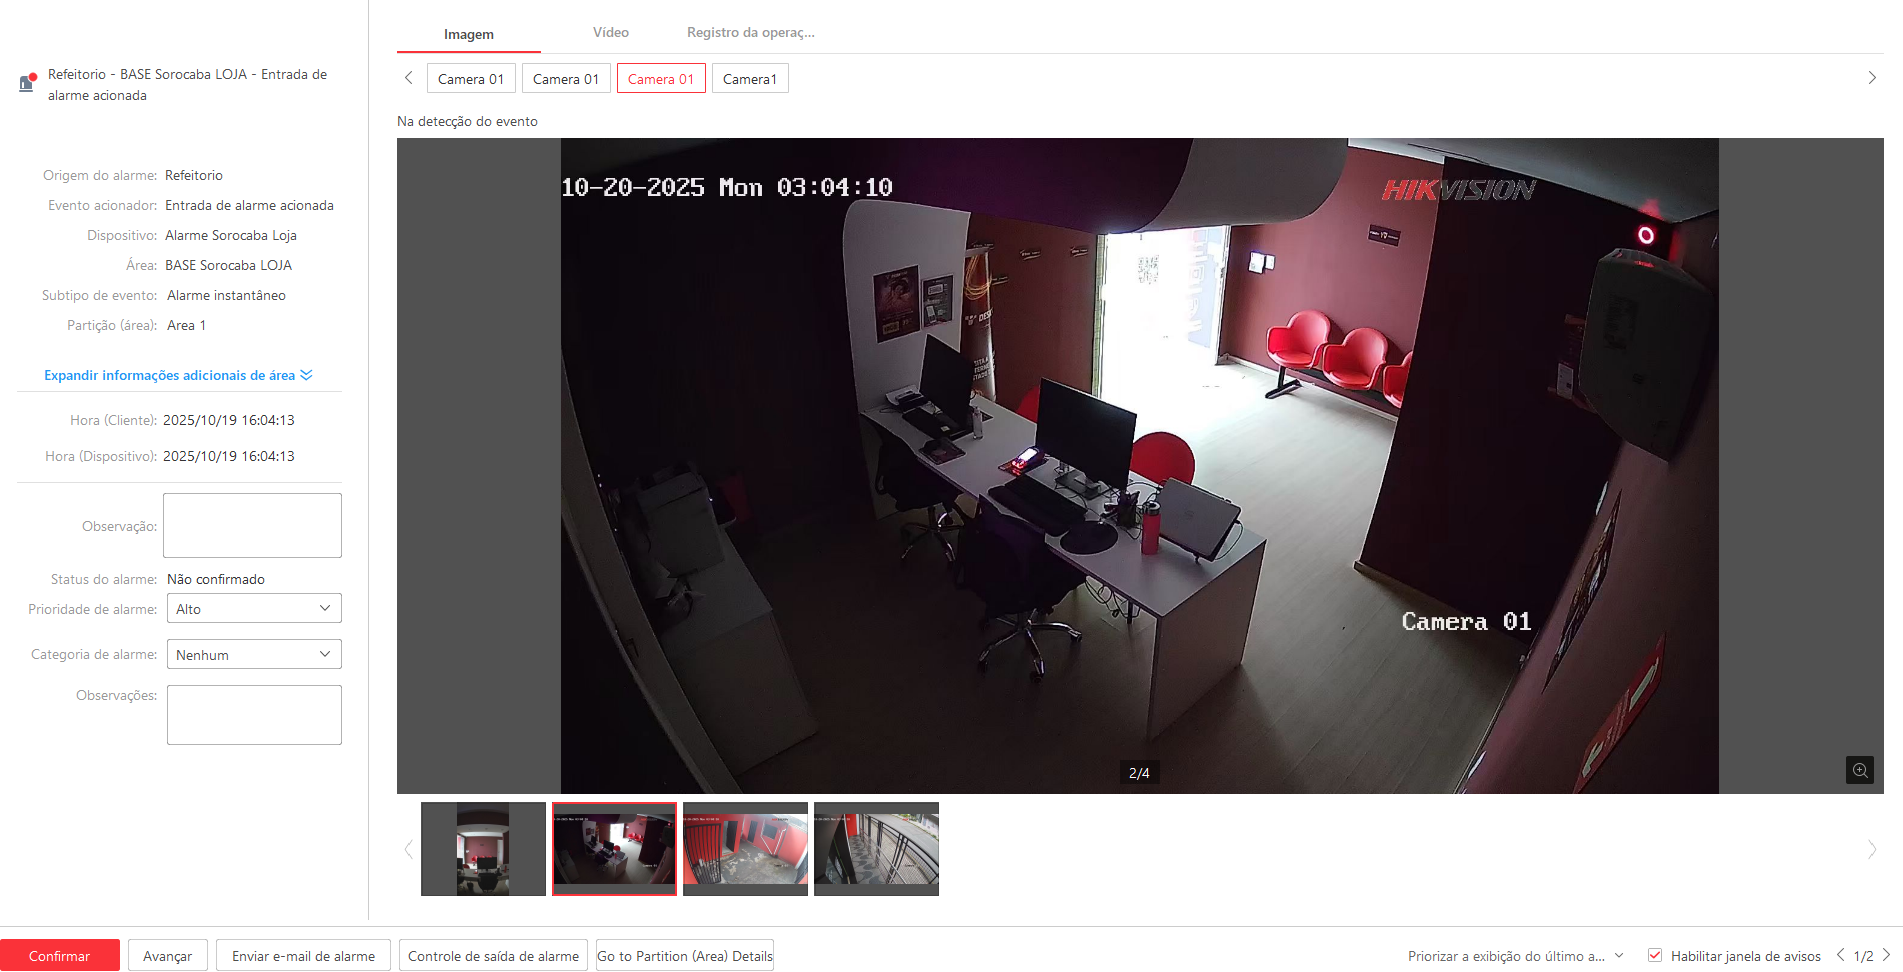Click into the Observação text field
The width and height of the screenshot is (1903, 972).
pos(252,525)
